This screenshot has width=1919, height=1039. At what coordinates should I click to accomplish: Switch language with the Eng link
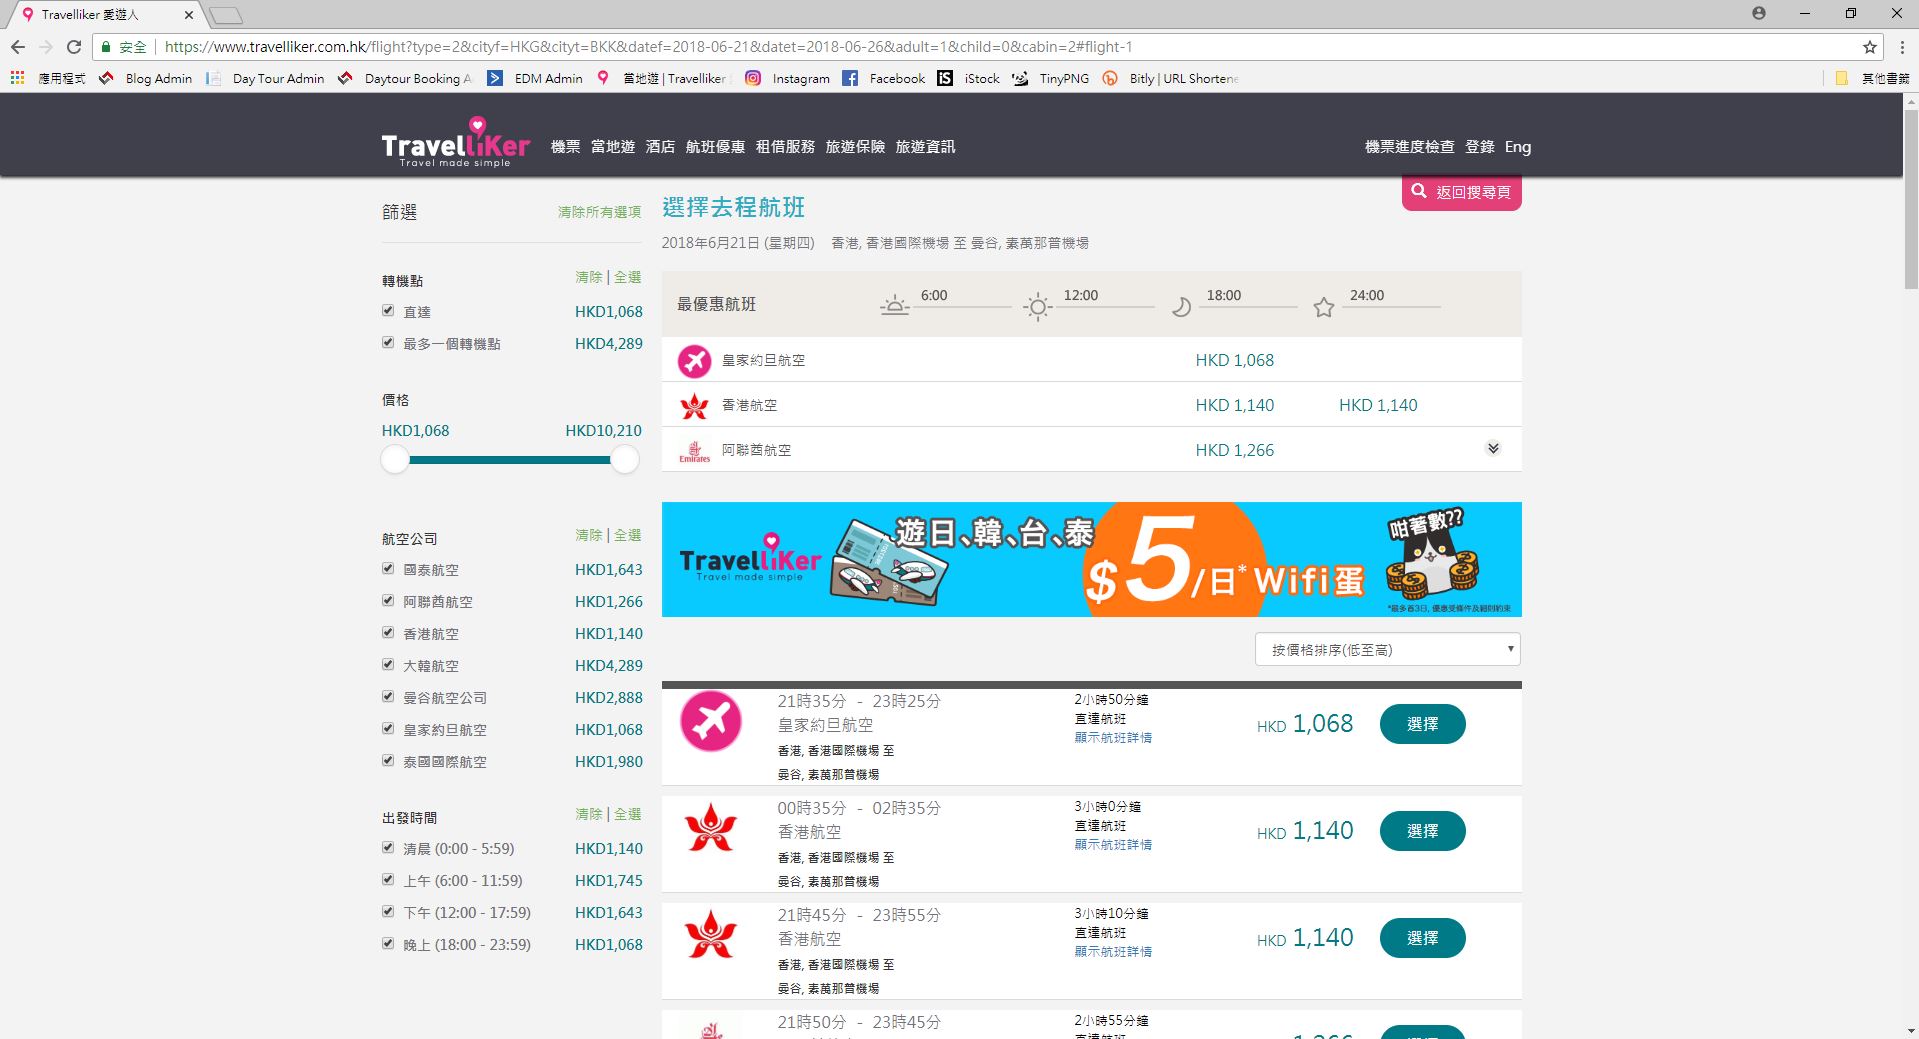pyautogui.click(x=1518, y=147)
